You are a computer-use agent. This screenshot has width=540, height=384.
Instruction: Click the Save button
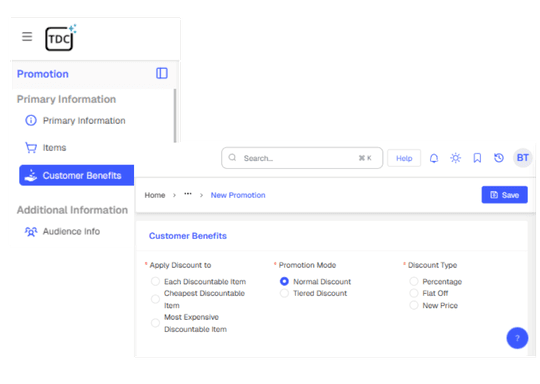pos(505,195)
